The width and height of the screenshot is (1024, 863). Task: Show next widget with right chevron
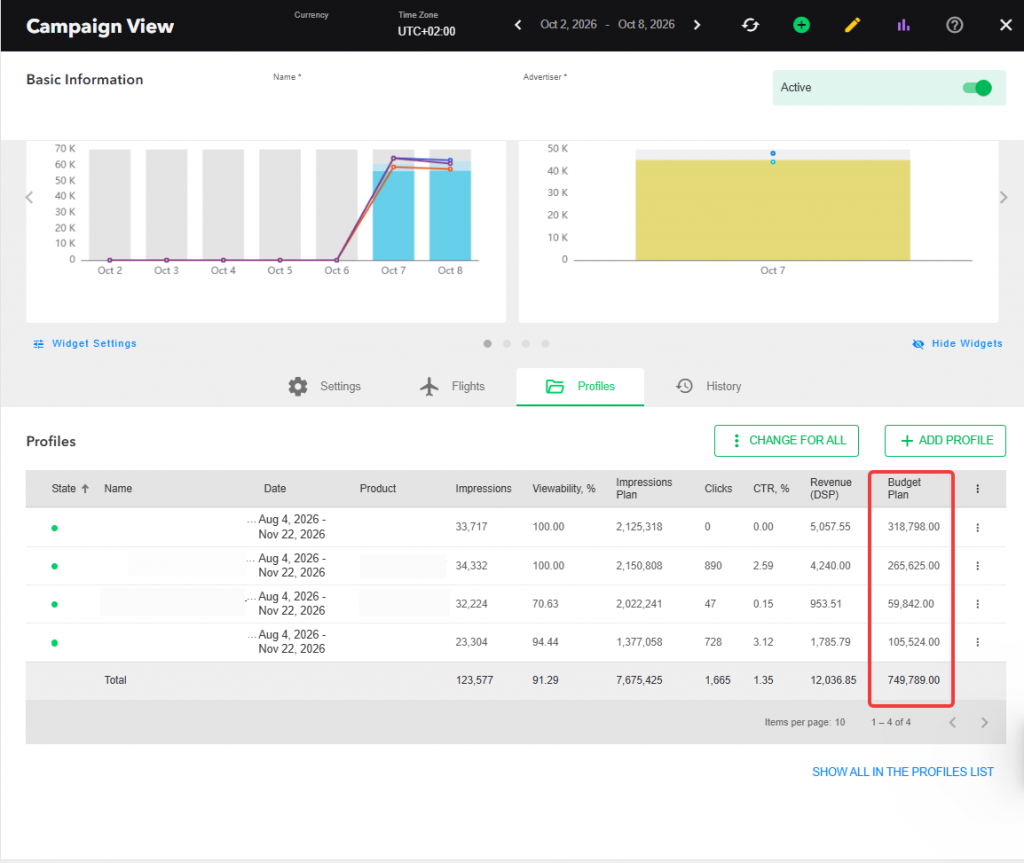click(x=1004, y=197)
